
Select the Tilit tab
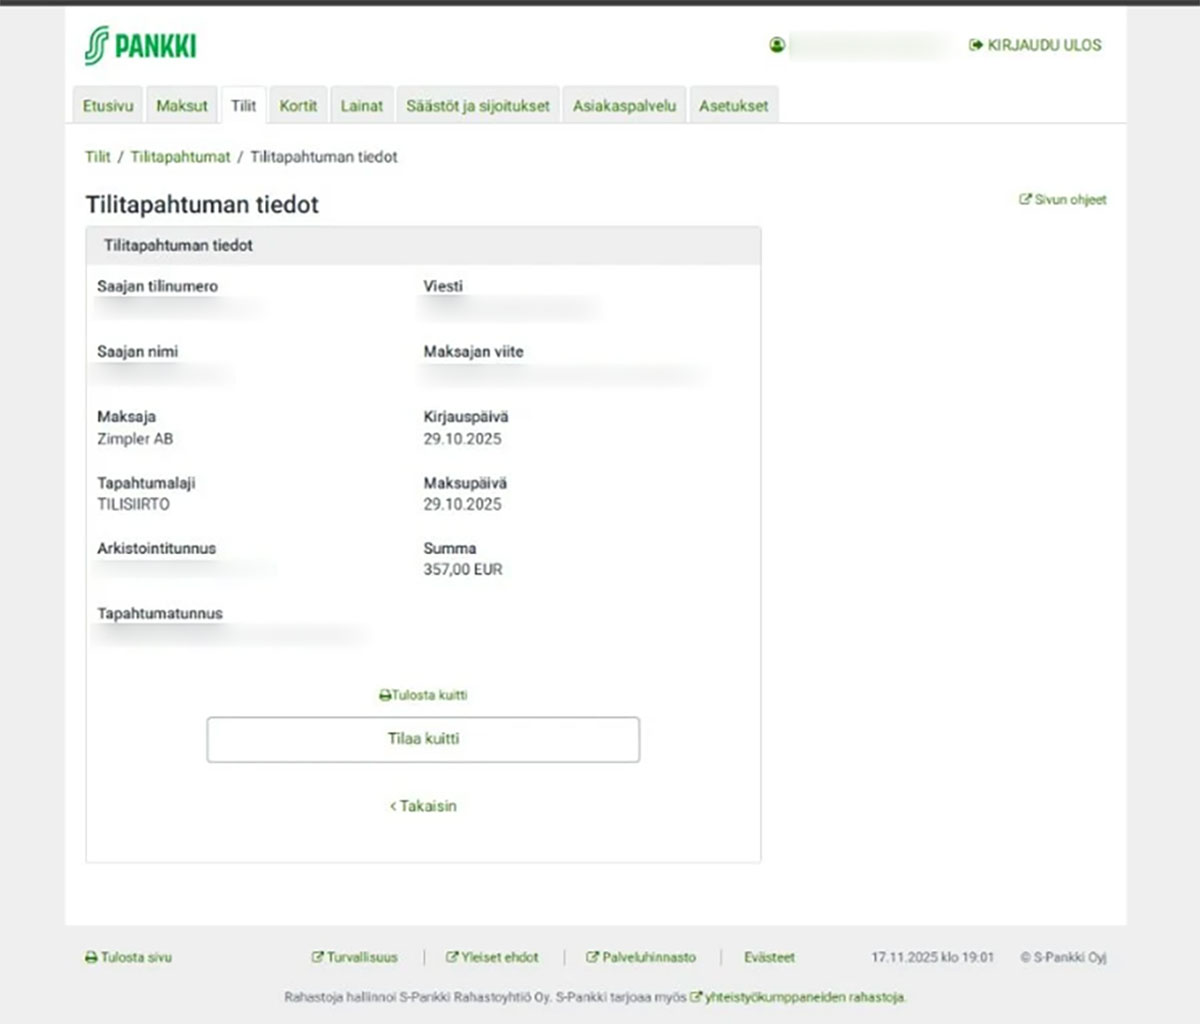(x=243, y=106)
